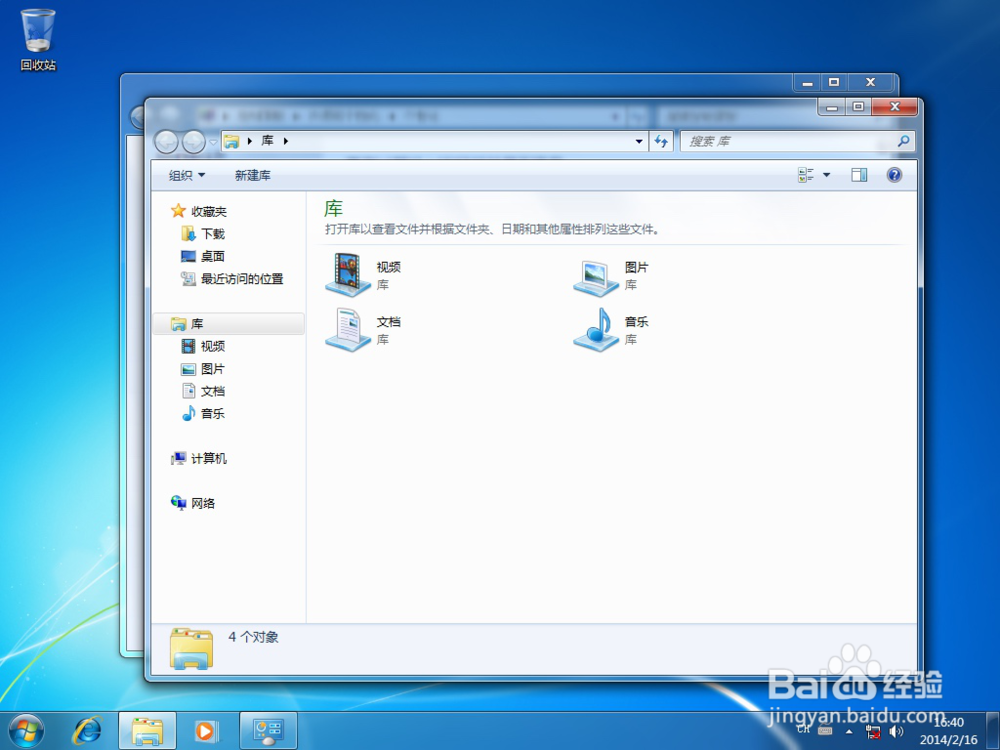Open the 音乐 library icon in main pane
The height and width of the screenshot is (750, 1000).
click(x=596, y=330)
